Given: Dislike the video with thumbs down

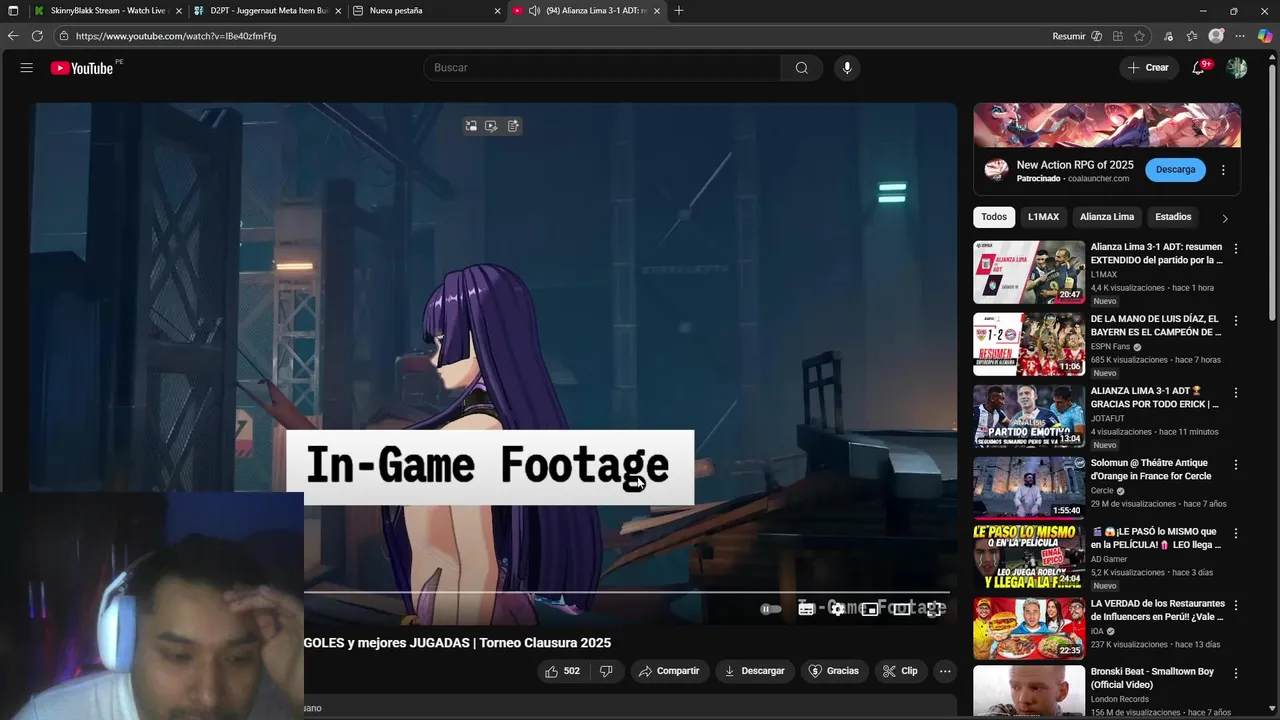Looking at the screenshot, I should pyautogui.click(x=606, y=671).
